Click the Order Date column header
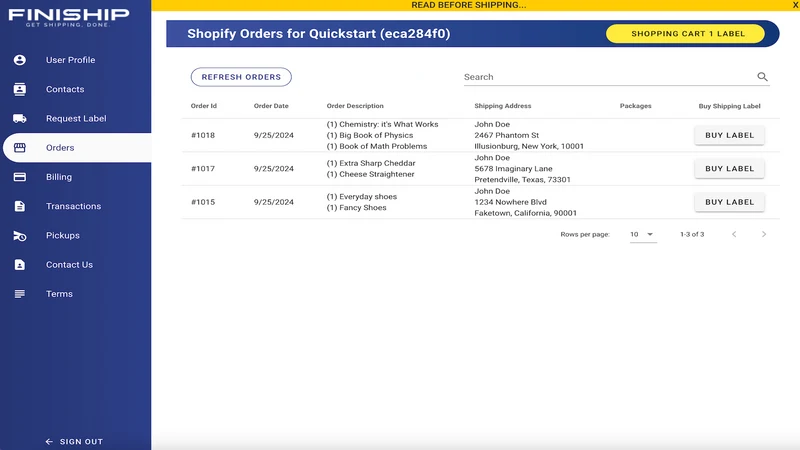Viewport: 800px width, 450px height. tap(271, 106)
